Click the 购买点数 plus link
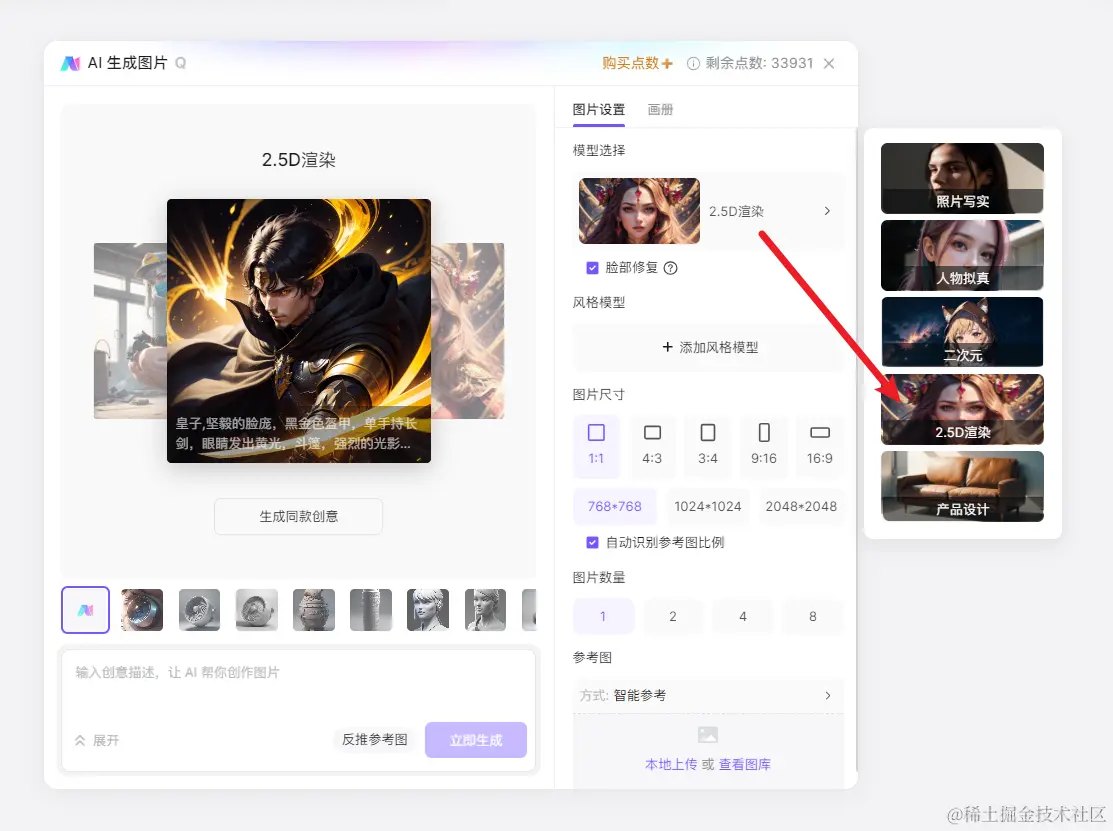Image resolution: width=1113 pixels, height=831 pixels. tap(637, 63)
